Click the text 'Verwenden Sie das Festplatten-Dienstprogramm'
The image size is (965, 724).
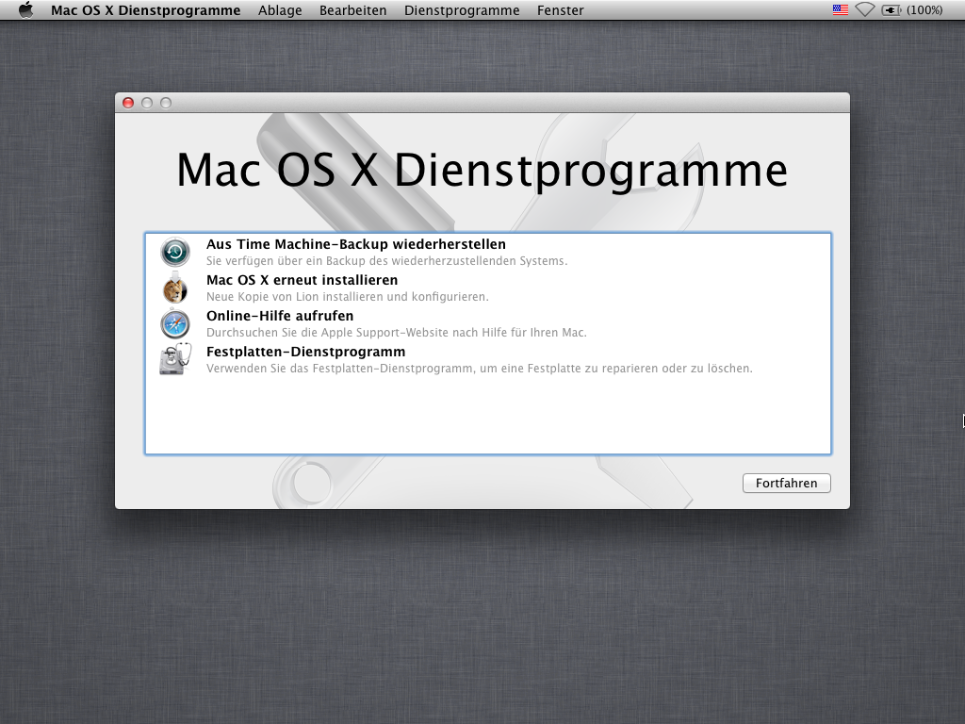(x=340, y=369)
